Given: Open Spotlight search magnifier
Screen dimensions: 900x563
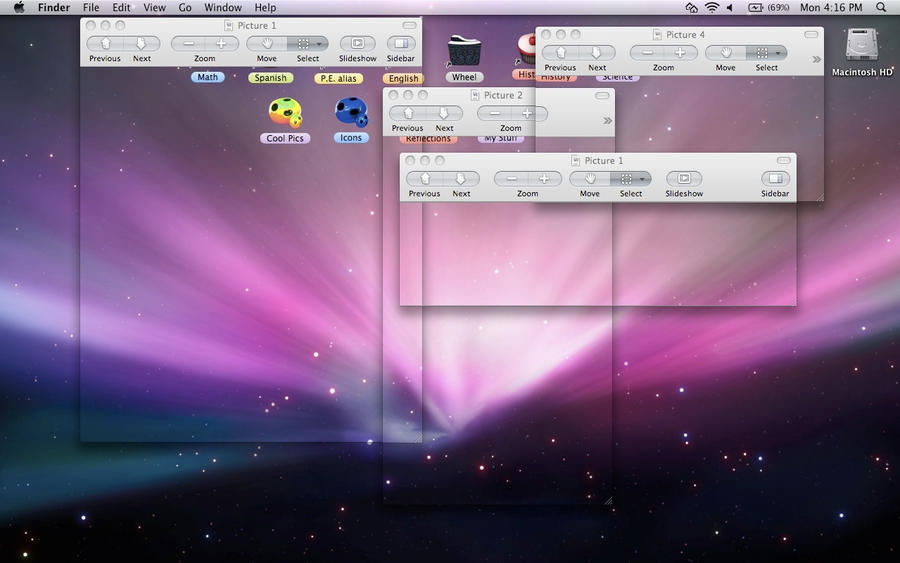Looking at the screenshot, I should tap(881, 7).
